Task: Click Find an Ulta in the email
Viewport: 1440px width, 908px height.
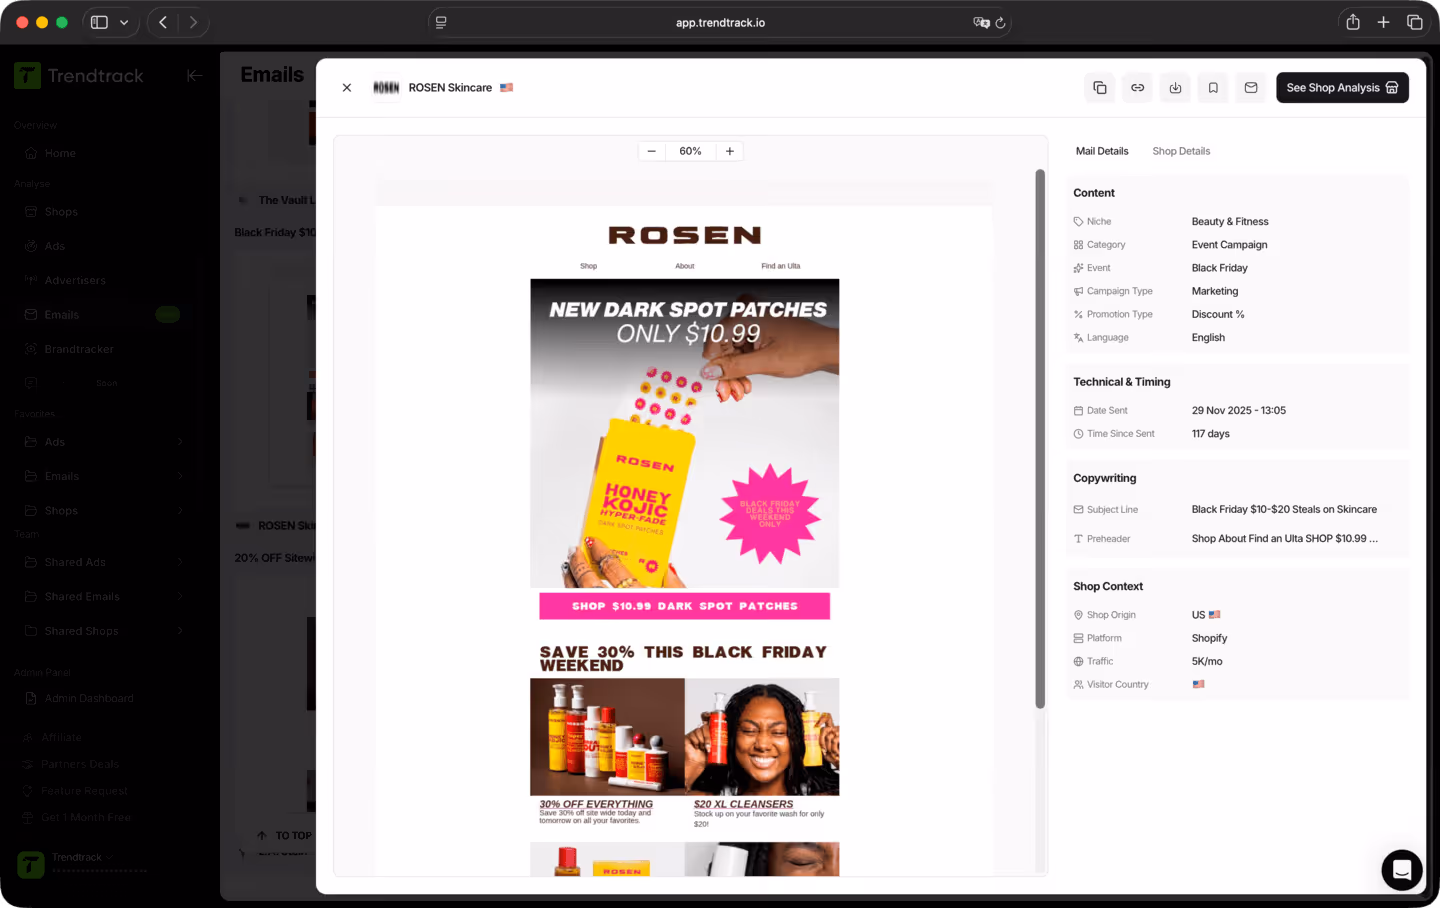Action: point(781,266)
